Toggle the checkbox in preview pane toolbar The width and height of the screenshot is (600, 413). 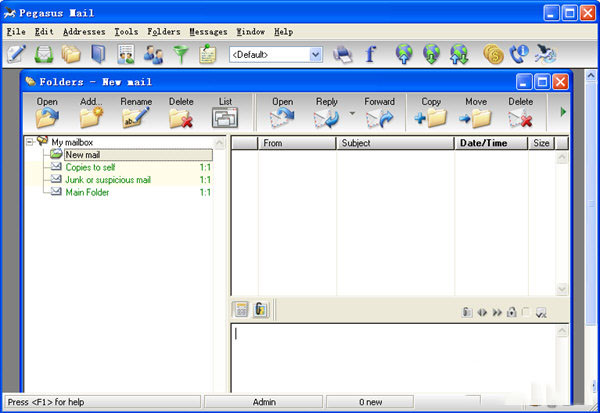(x=526, y=312)
